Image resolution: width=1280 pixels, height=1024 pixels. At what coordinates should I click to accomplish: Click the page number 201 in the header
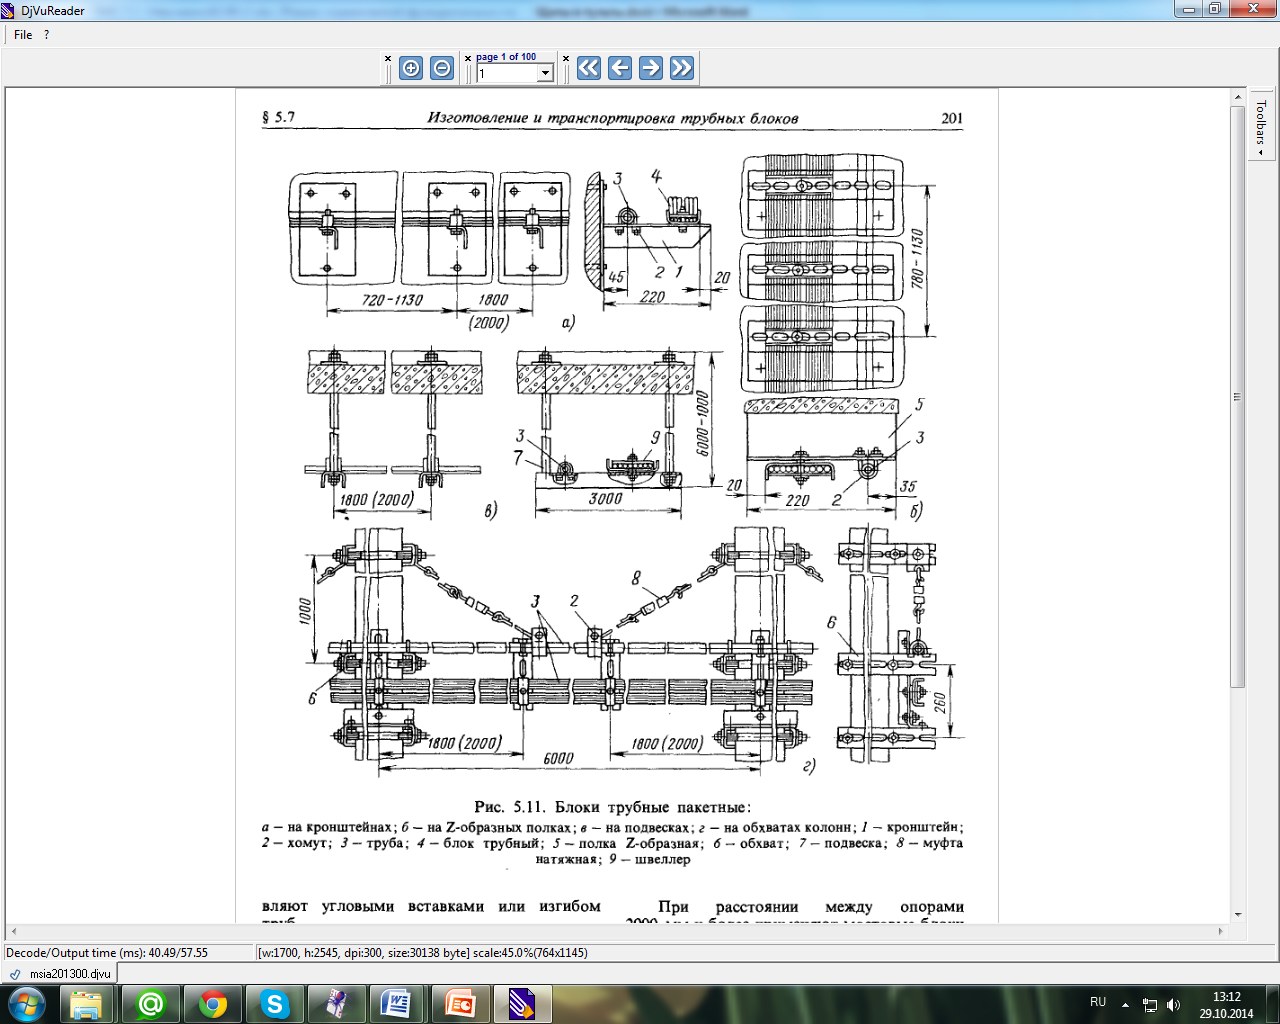pos(952,118)
